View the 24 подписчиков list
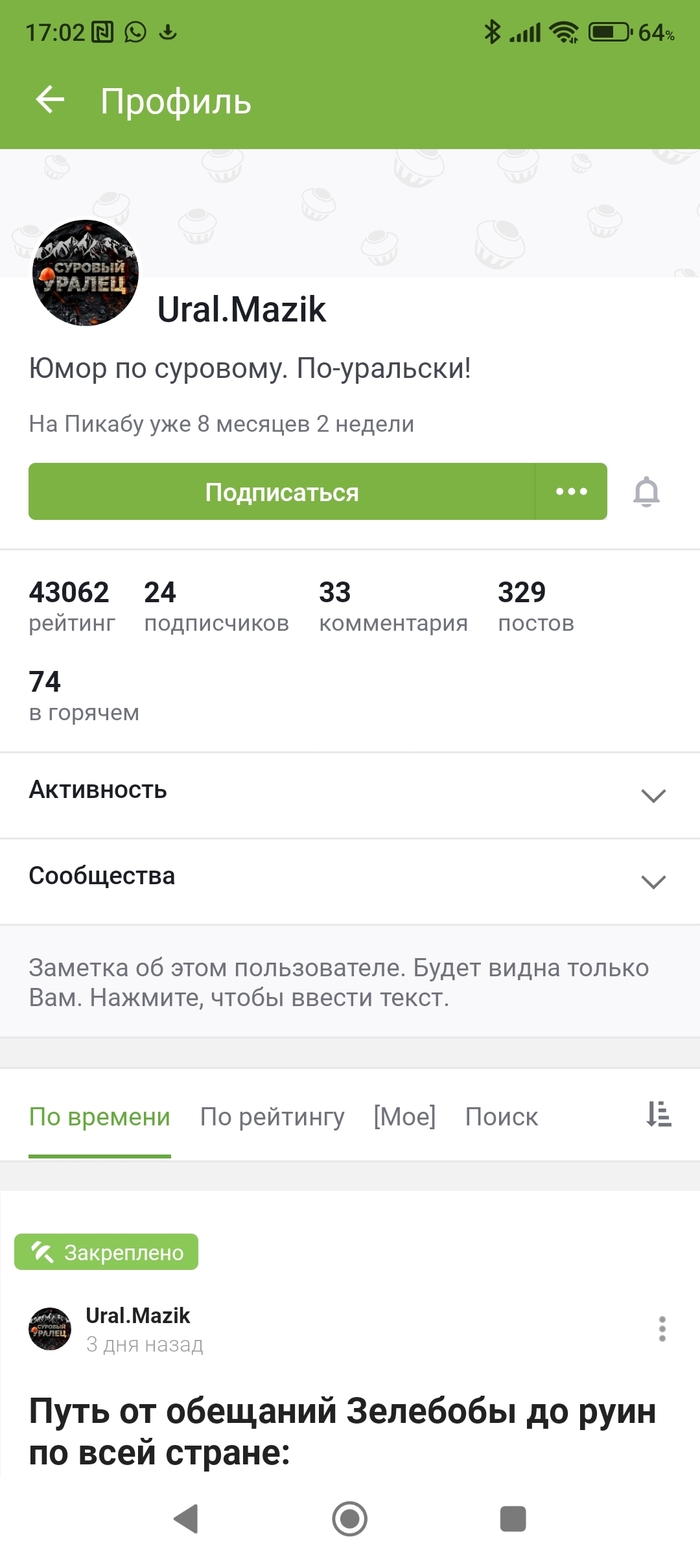Image resolution: width=700 pixels, height=1561 pixels. click(216, 606)
